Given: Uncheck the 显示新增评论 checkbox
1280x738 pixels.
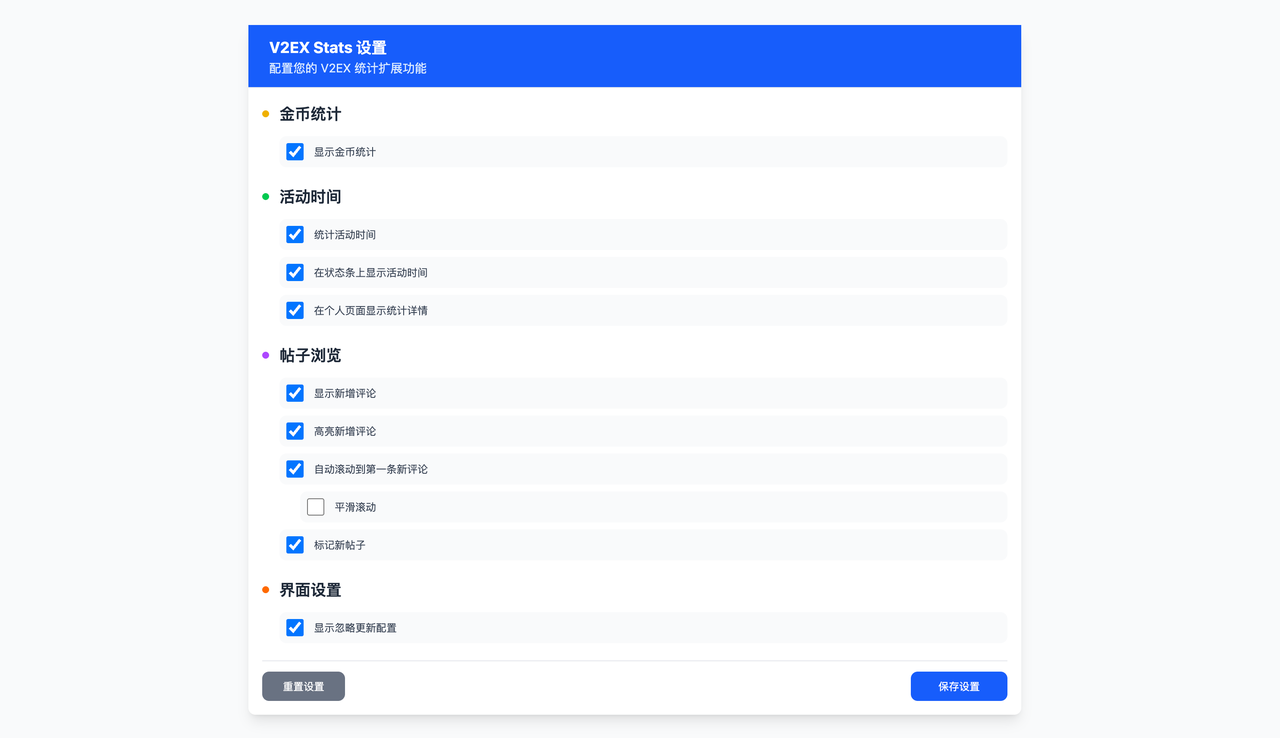Looking at the screenshot, I should coord(295,393).
